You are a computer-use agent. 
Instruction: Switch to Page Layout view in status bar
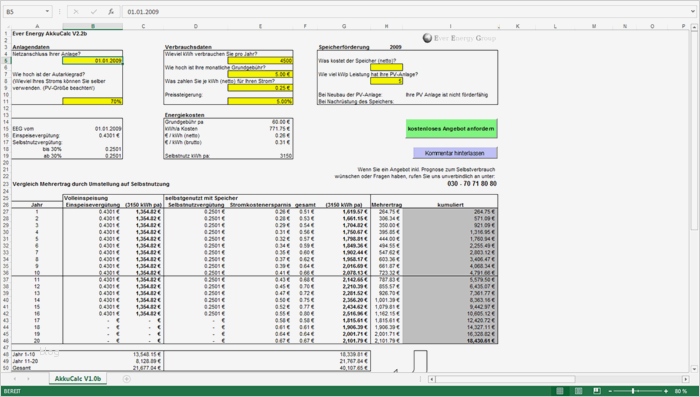click(578, 391)
